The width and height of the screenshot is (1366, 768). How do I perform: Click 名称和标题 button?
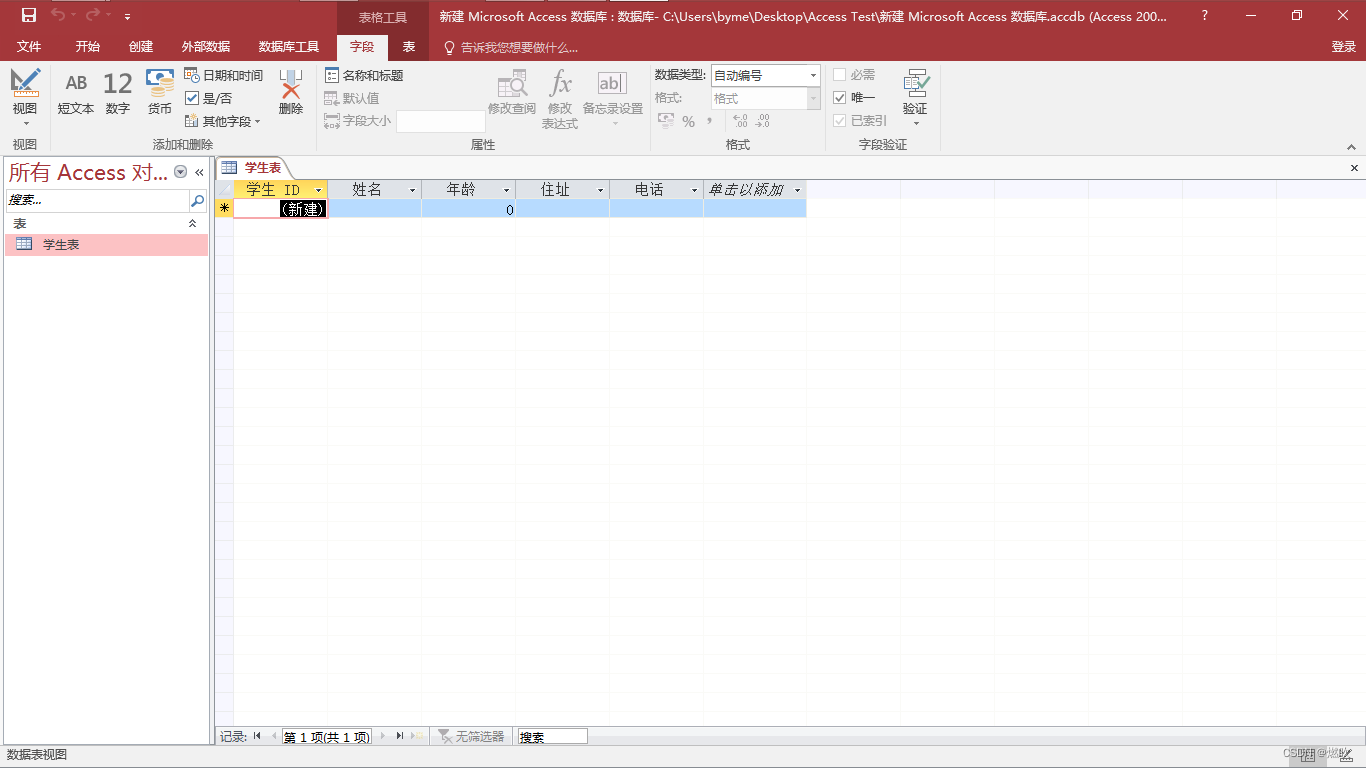(364, 76)
